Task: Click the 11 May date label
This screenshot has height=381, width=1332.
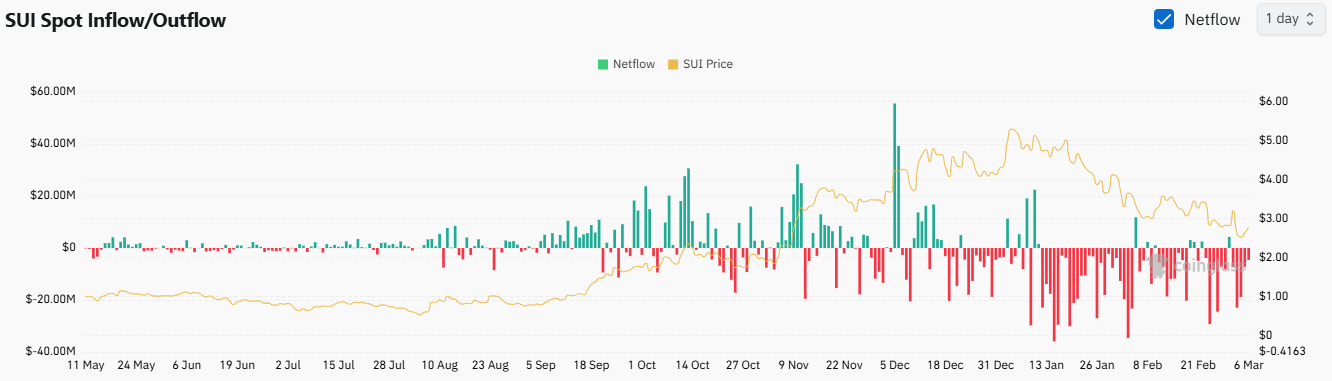Action: pos(85,366)
